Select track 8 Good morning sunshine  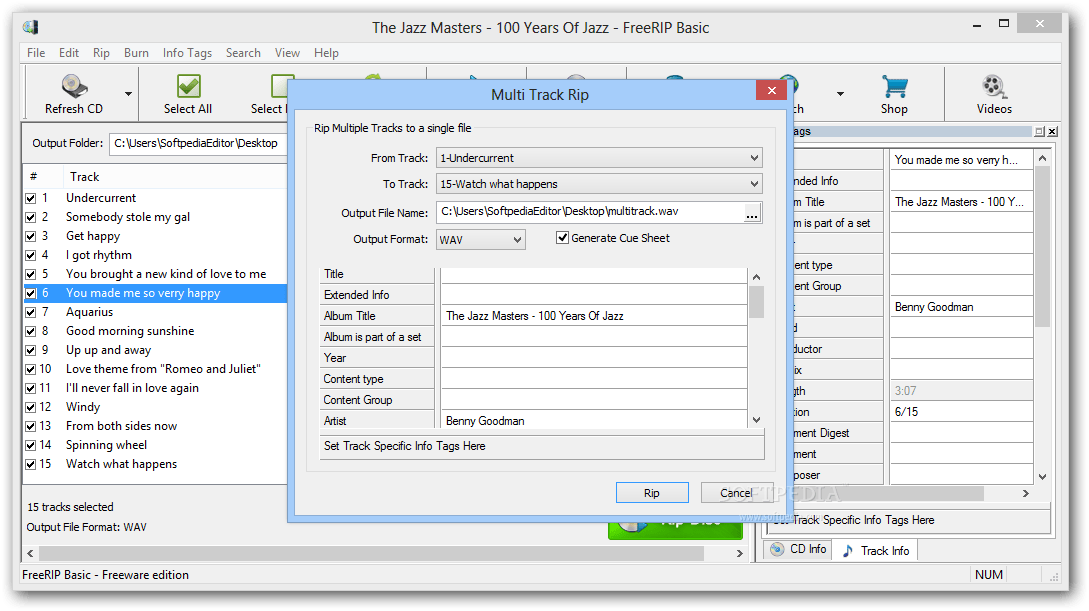tap(130, 331)
